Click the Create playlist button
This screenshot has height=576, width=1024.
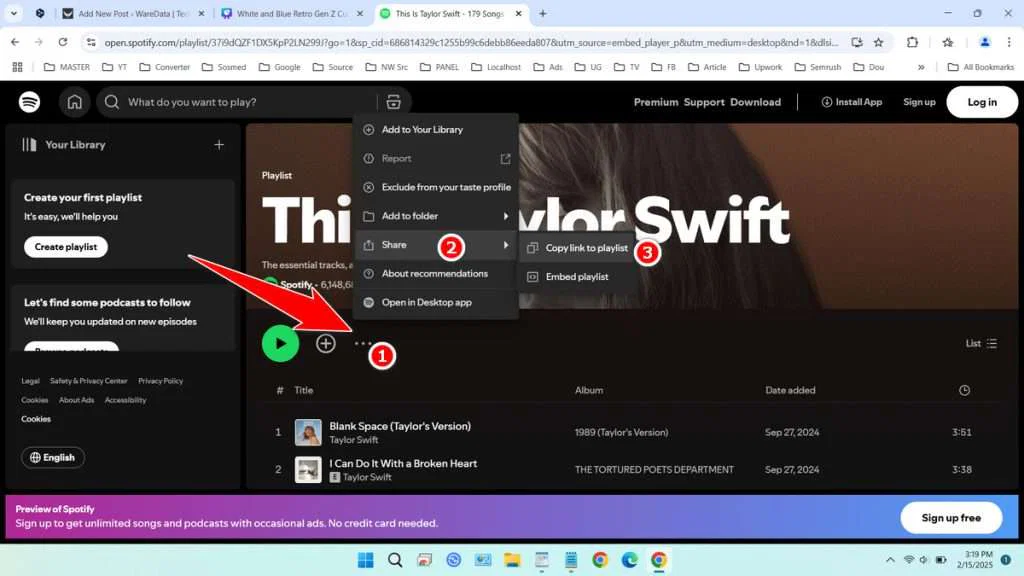tap(65, 247)
